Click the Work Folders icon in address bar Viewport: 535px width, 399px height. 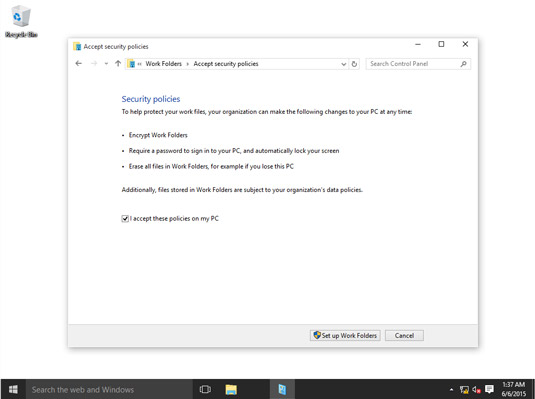[x=131, y=64]
